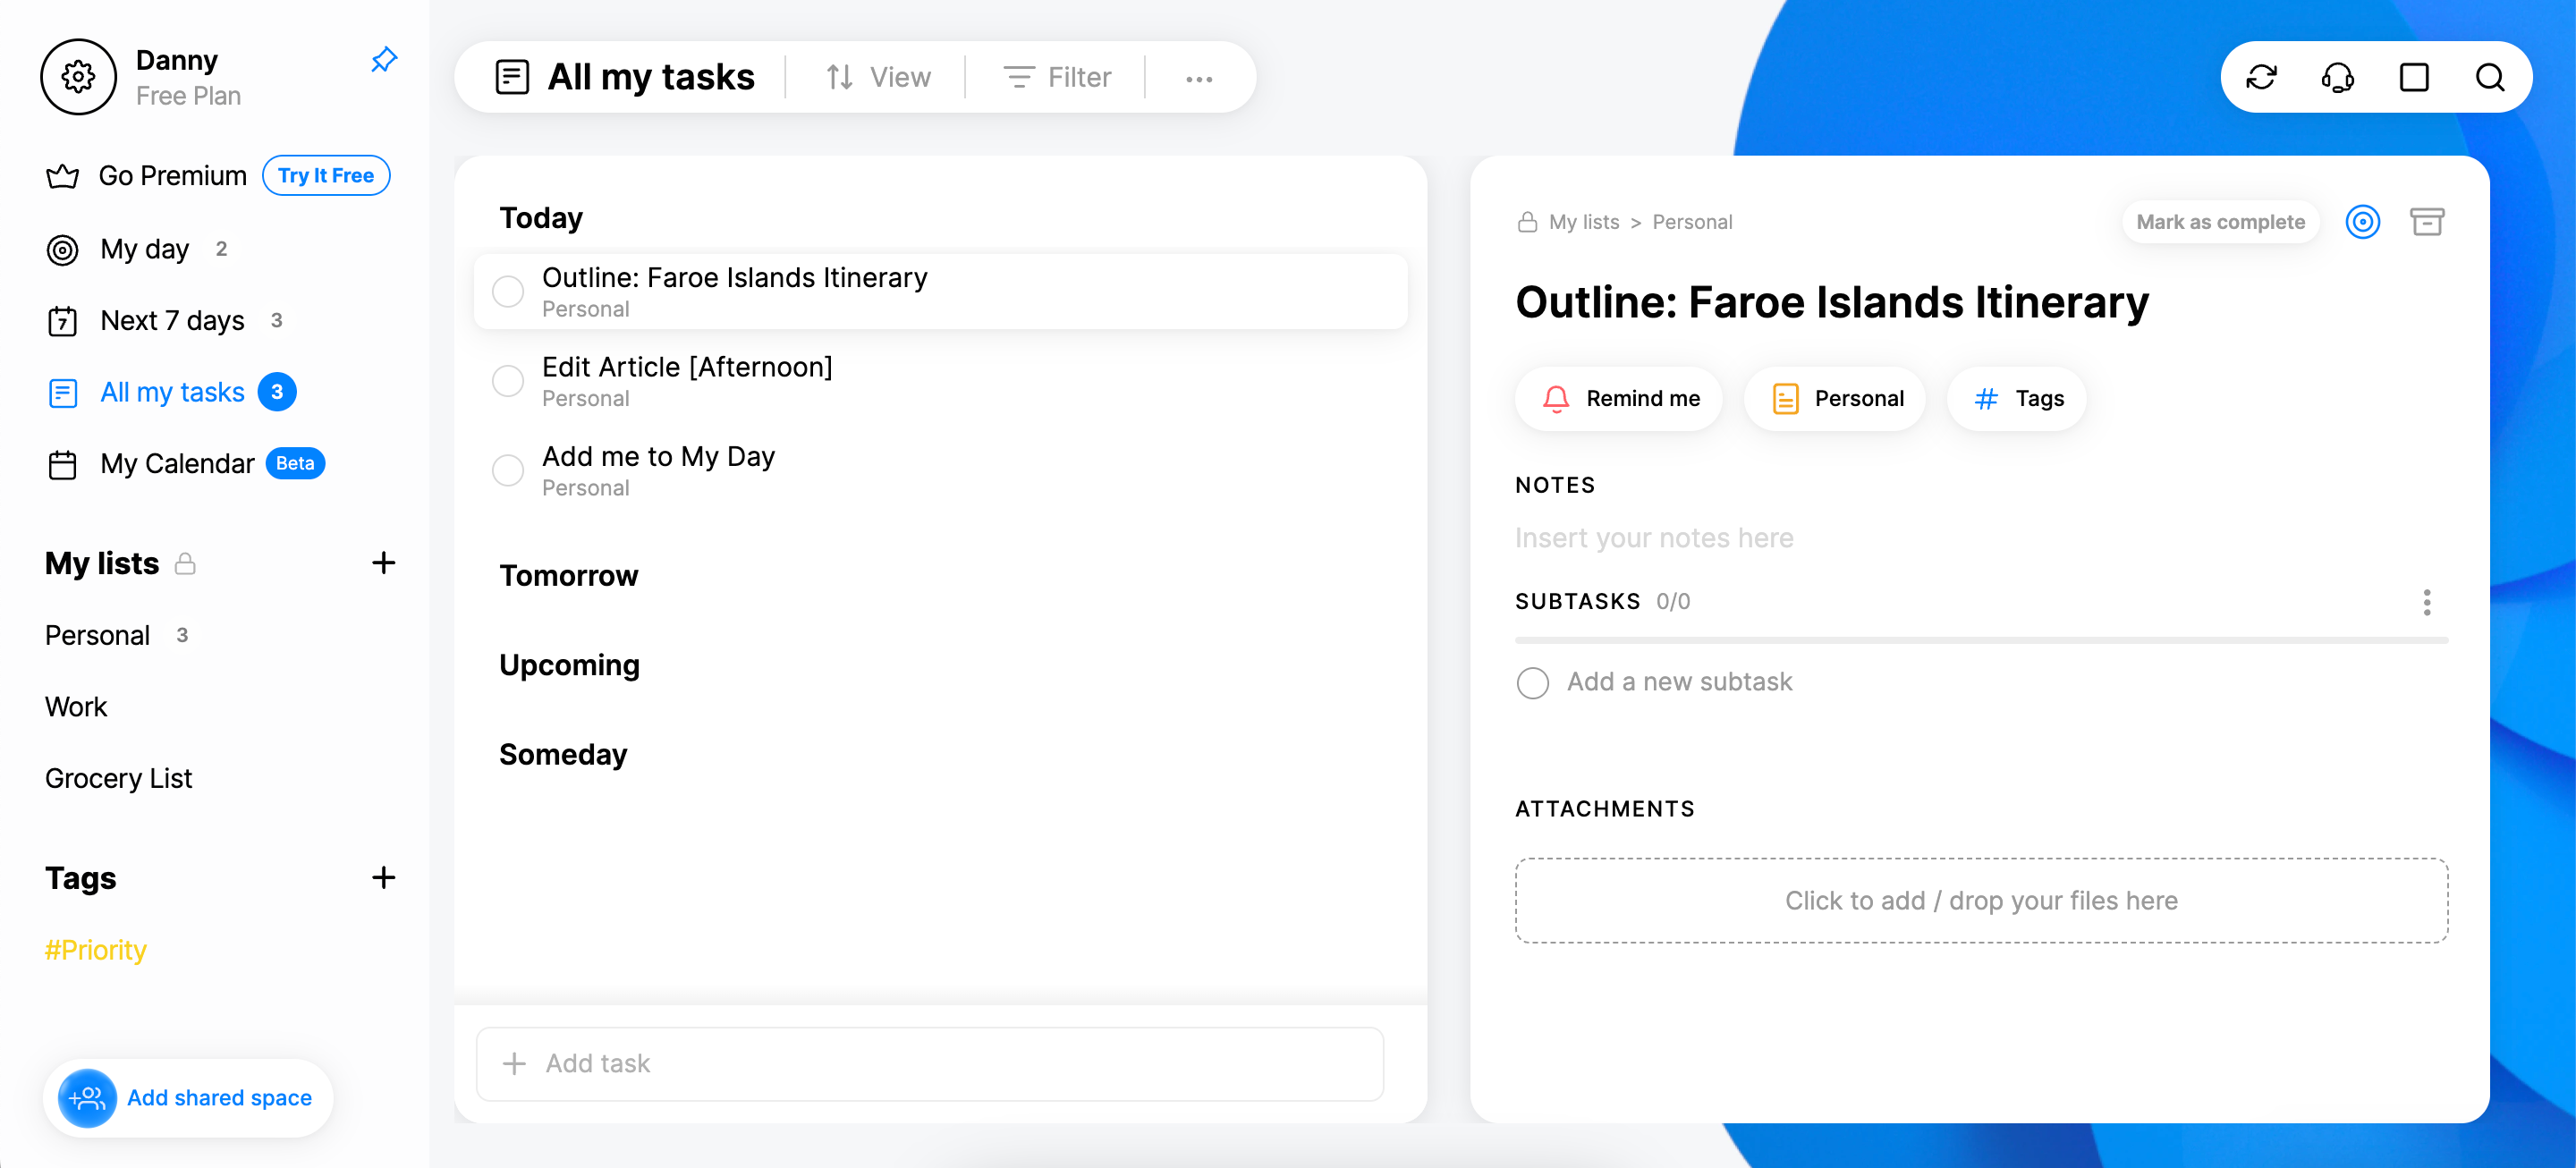Click Mark as complete button
This screenshot has width=2576, height=1168.
(2220, 222)
